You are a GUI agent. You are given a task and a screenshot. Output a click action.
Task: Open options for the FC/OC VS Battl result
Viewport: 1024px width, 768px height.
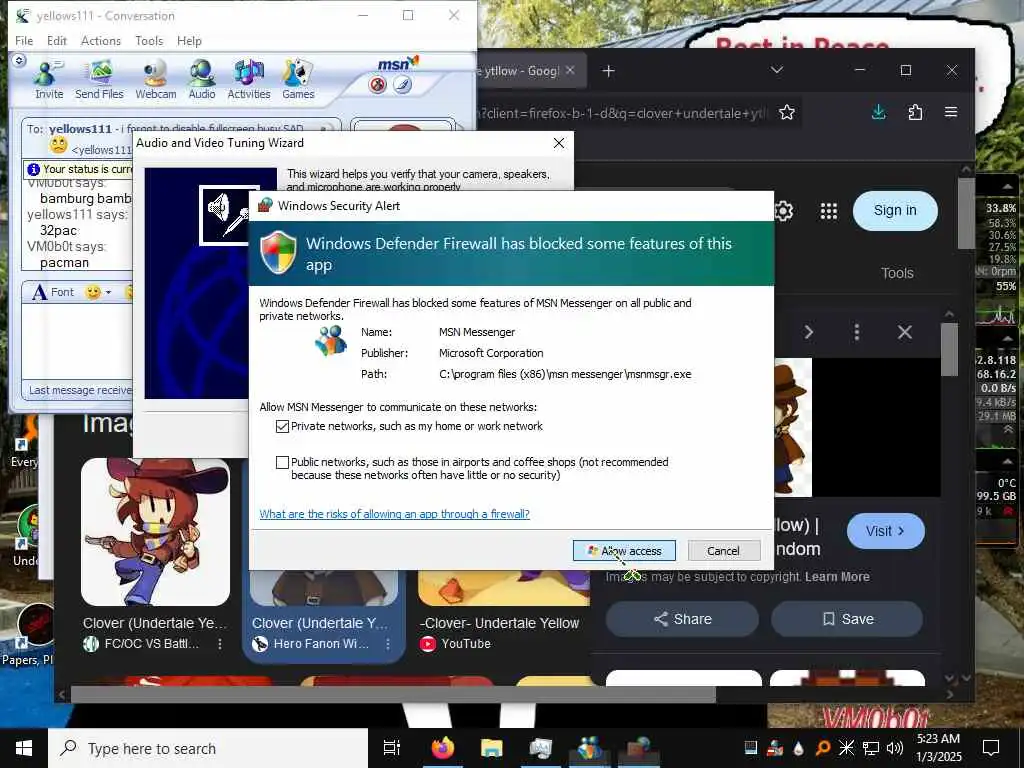tap(220, 644)
